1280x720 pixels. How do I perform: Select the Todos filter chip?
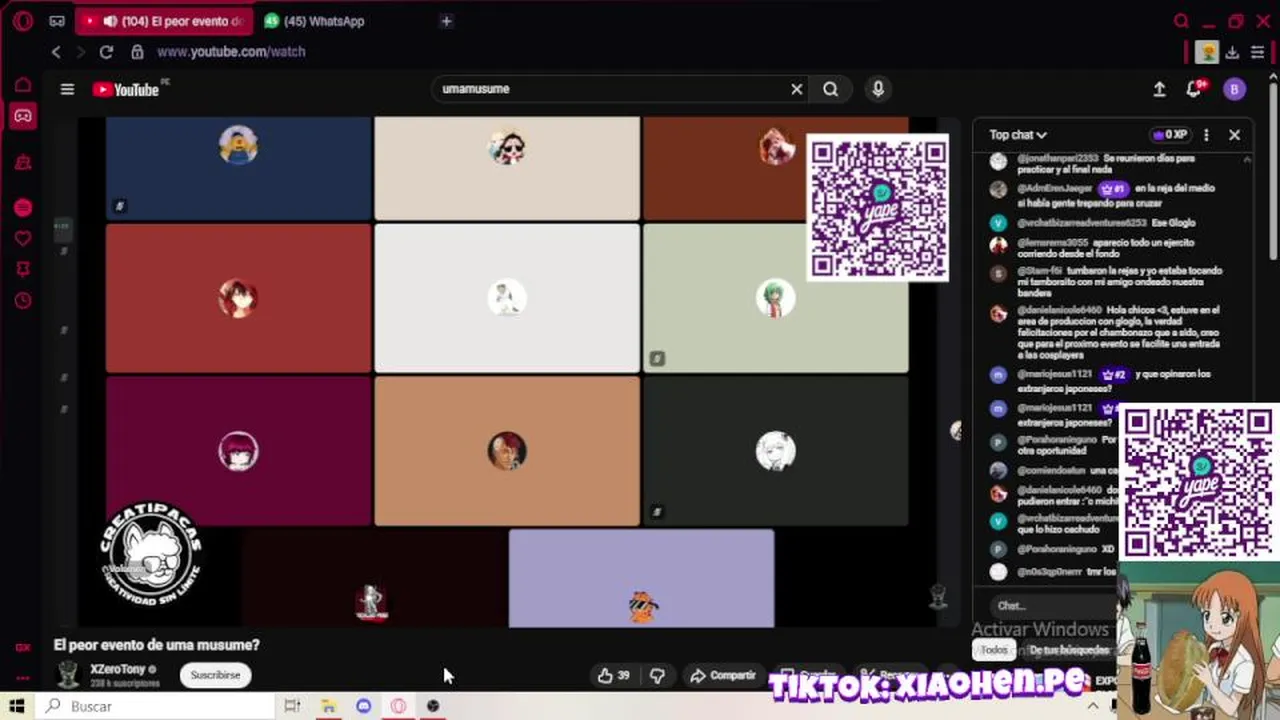tap(993, 650)
